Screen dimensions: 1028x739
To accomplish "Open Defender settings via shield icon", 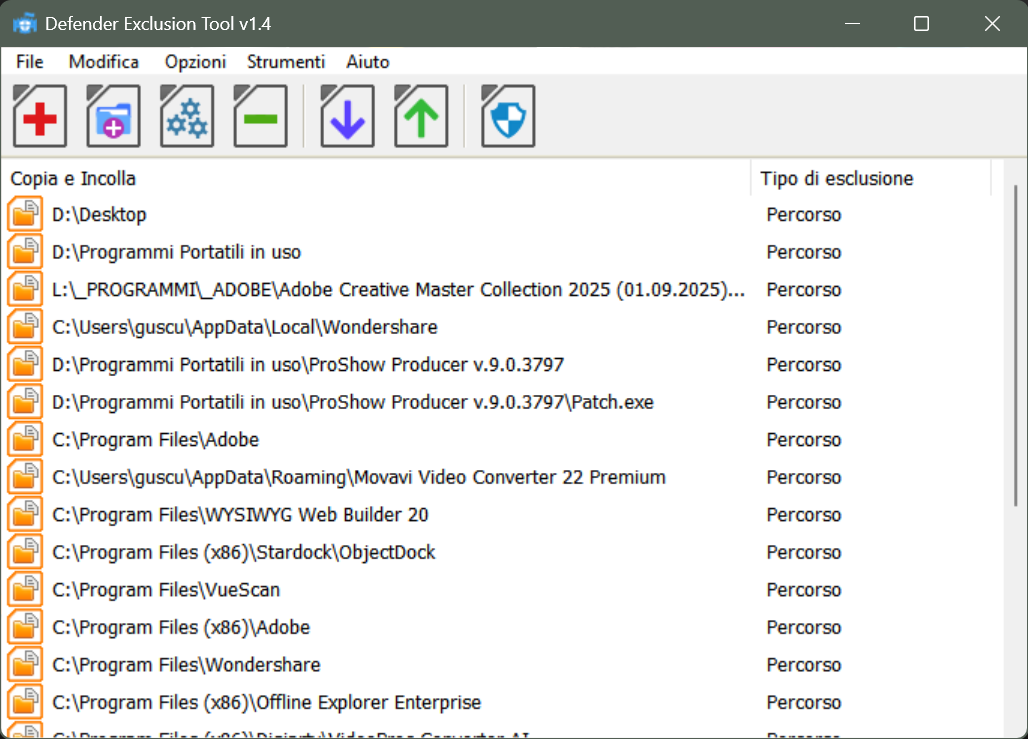I will tap(508, 116).
